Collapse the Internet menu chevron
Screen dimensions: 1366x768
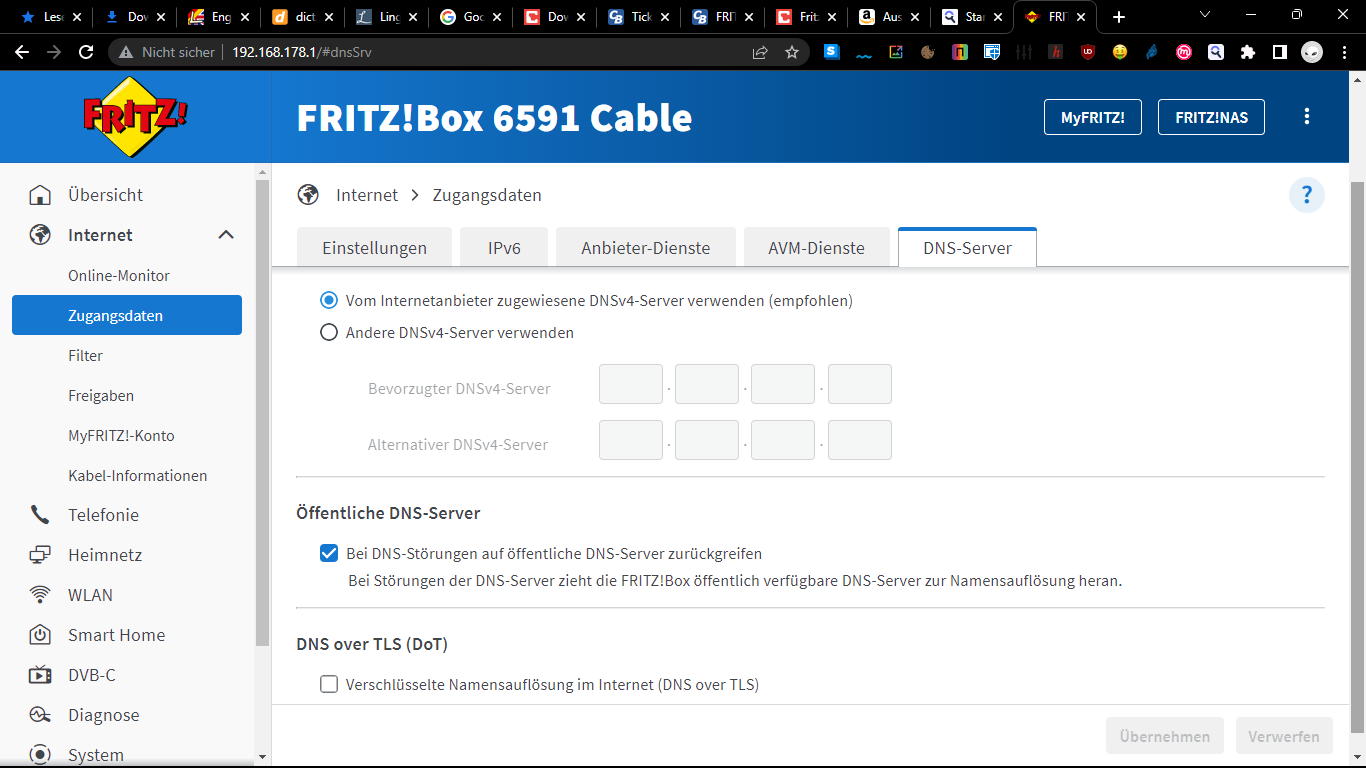tap(226, 235)
